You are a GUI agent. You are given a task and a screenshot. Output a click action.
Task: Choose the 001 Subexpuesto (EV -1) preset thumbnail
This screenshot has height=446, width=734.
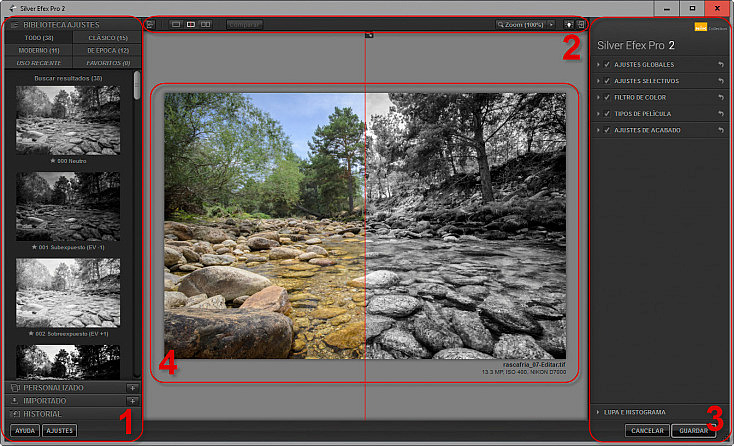(68, 206)
